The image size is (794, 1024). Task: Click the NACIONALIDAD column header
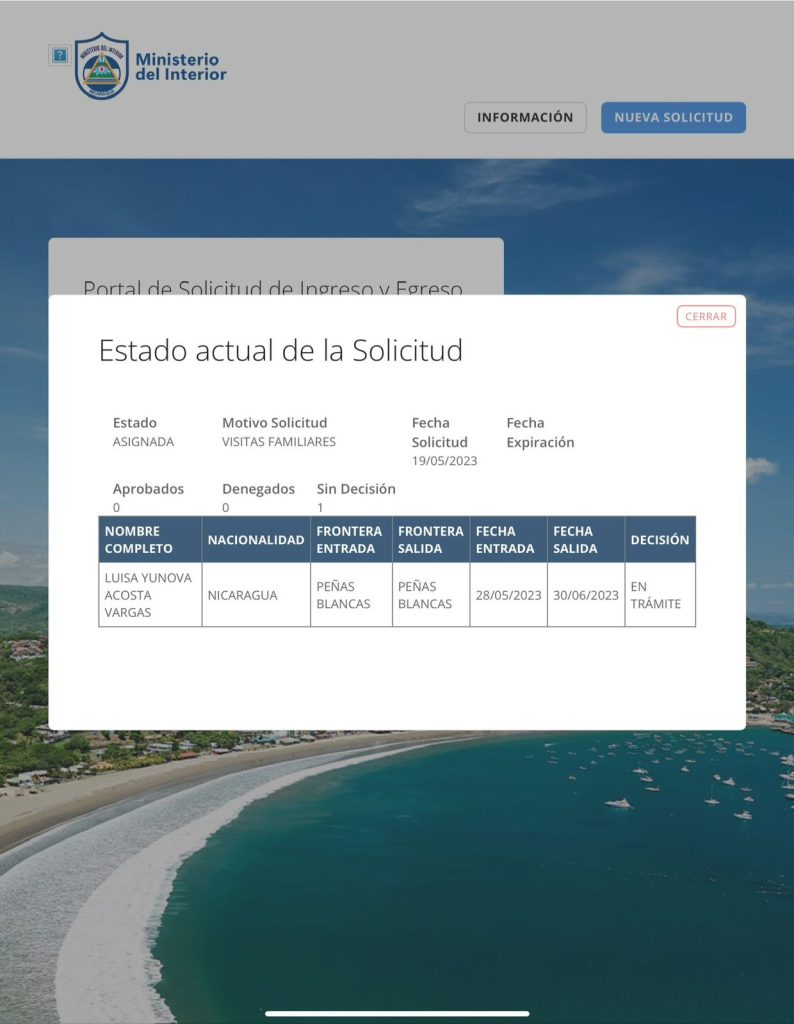(x=256, y=539)
